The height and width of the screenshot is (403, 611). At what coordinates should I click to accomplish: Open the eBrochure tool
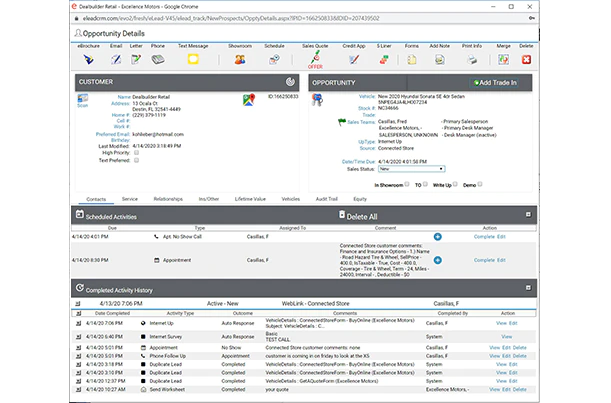tap(89, 59)
